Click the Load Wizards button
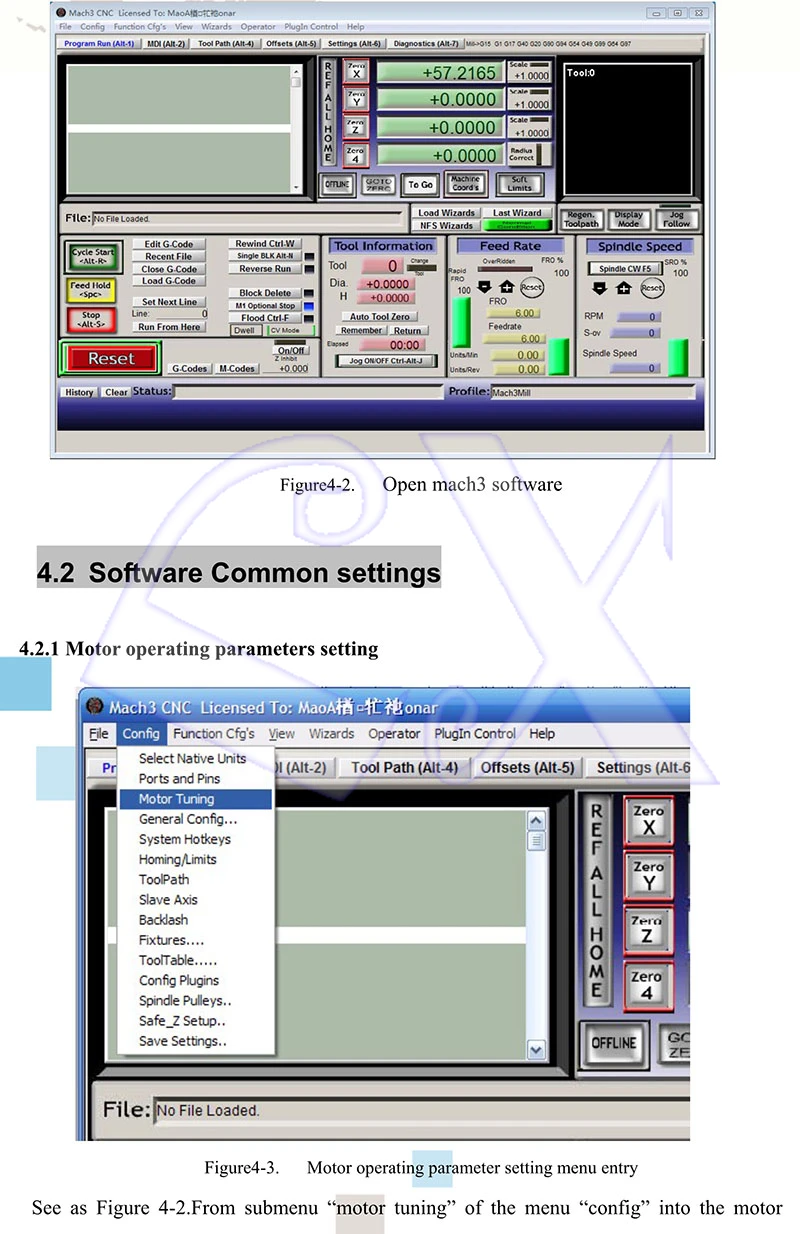The height and width of the screenshot is (1234, 800). tap(446, 213)
